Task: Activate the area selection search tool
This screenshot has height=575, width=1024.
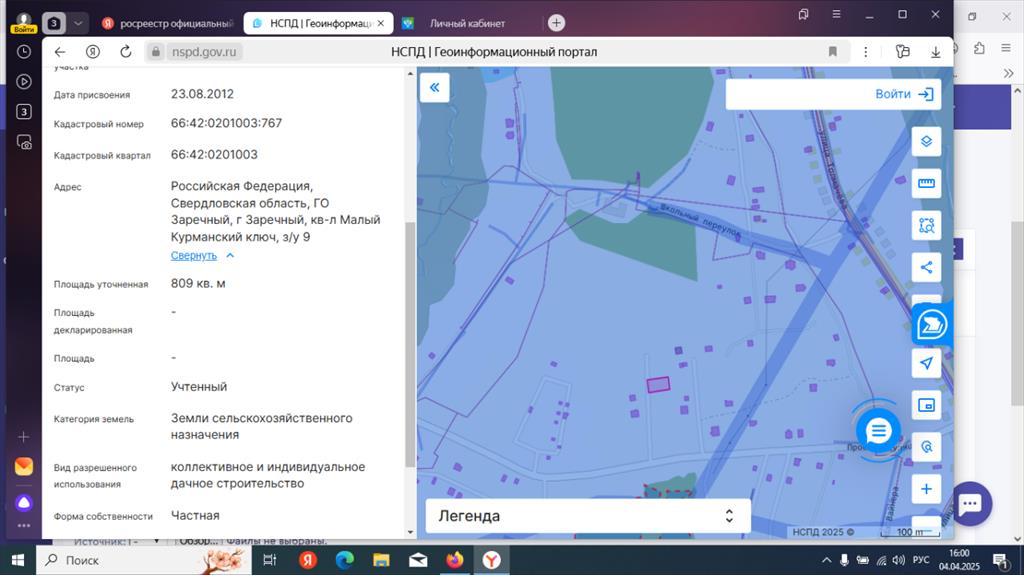Action: (x=926, y=225)
